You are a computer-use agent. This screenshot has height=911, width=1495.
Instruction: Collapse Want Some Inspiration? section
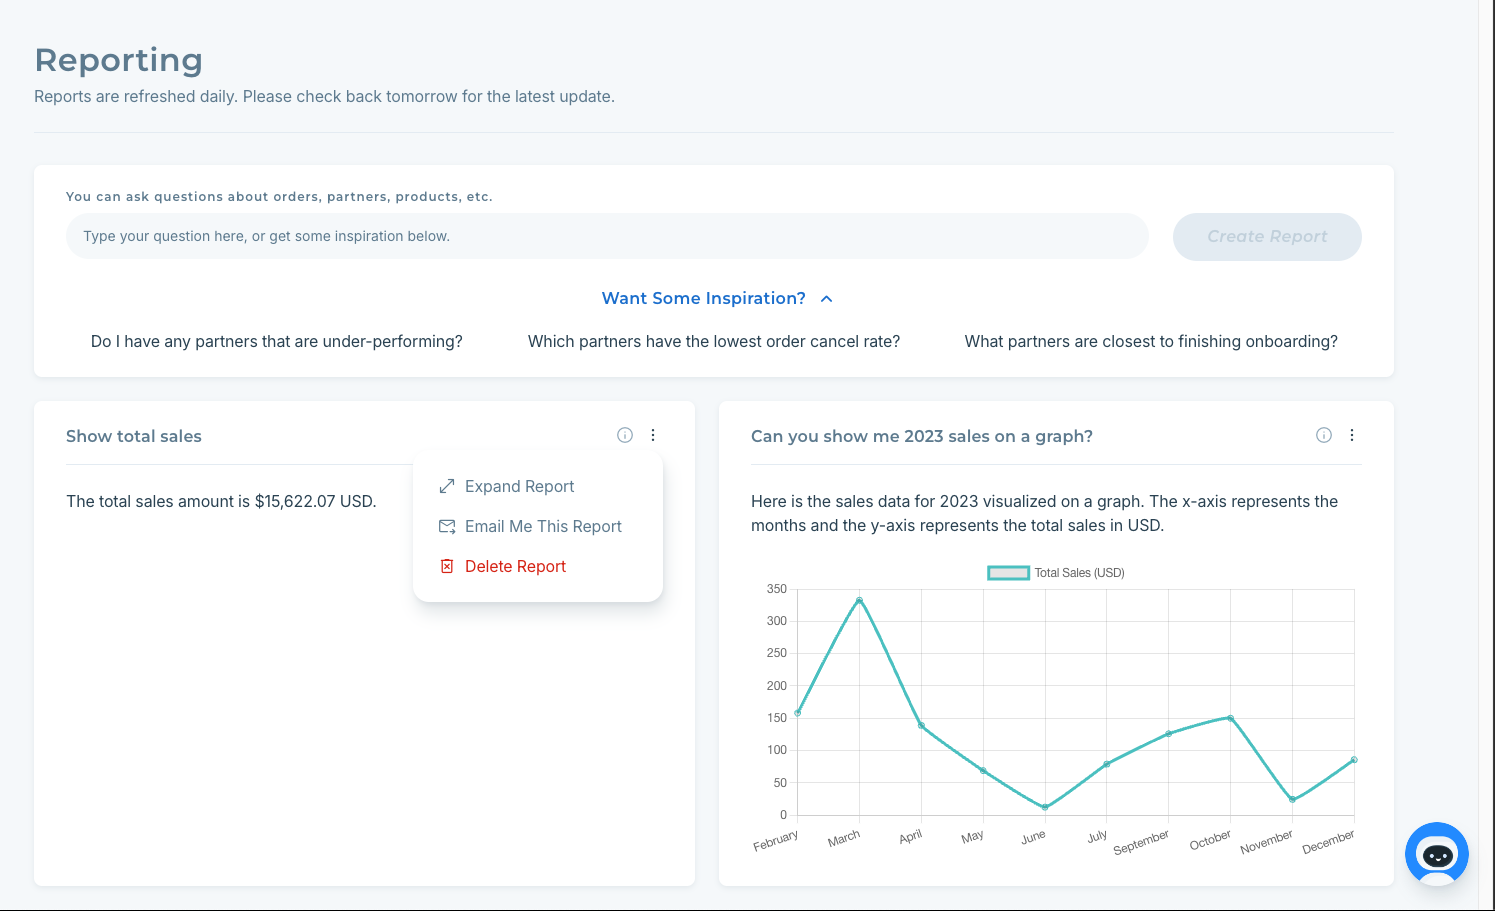703,299
